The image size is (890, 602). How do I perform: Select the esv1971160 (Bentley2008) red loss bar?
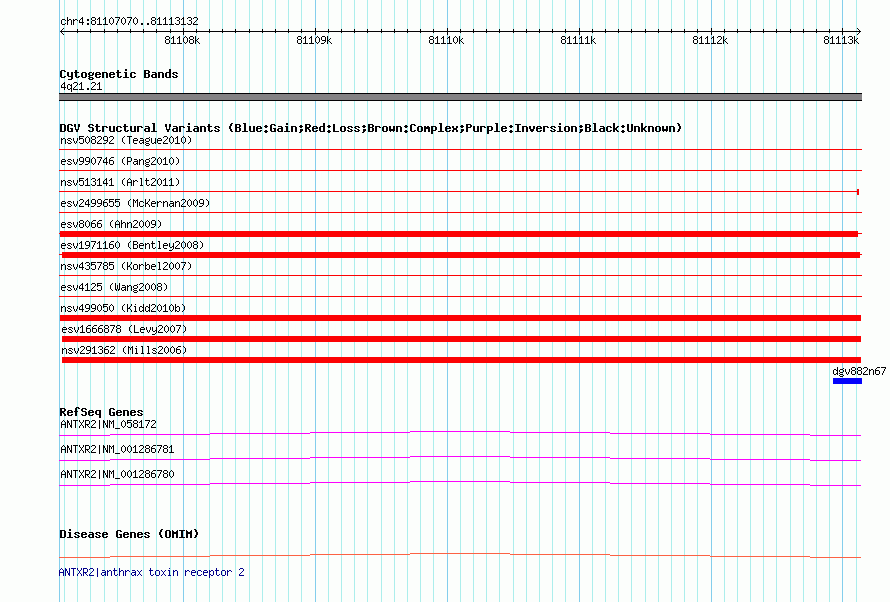461,255
